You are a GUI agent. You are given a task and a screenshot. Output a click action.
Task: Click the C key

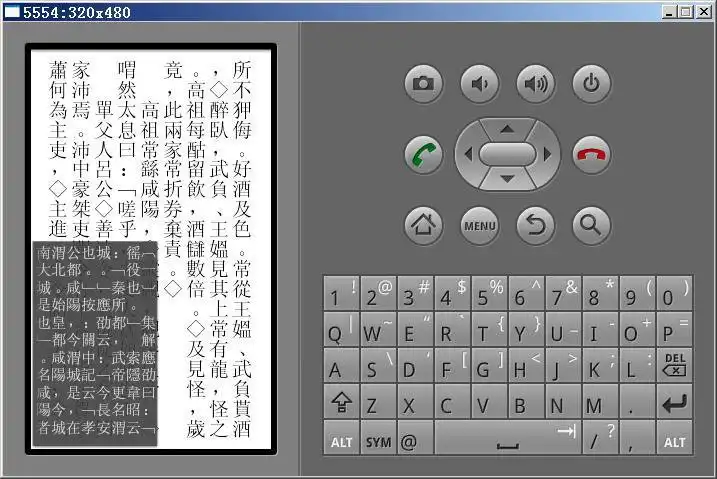[x=453, y=402]
